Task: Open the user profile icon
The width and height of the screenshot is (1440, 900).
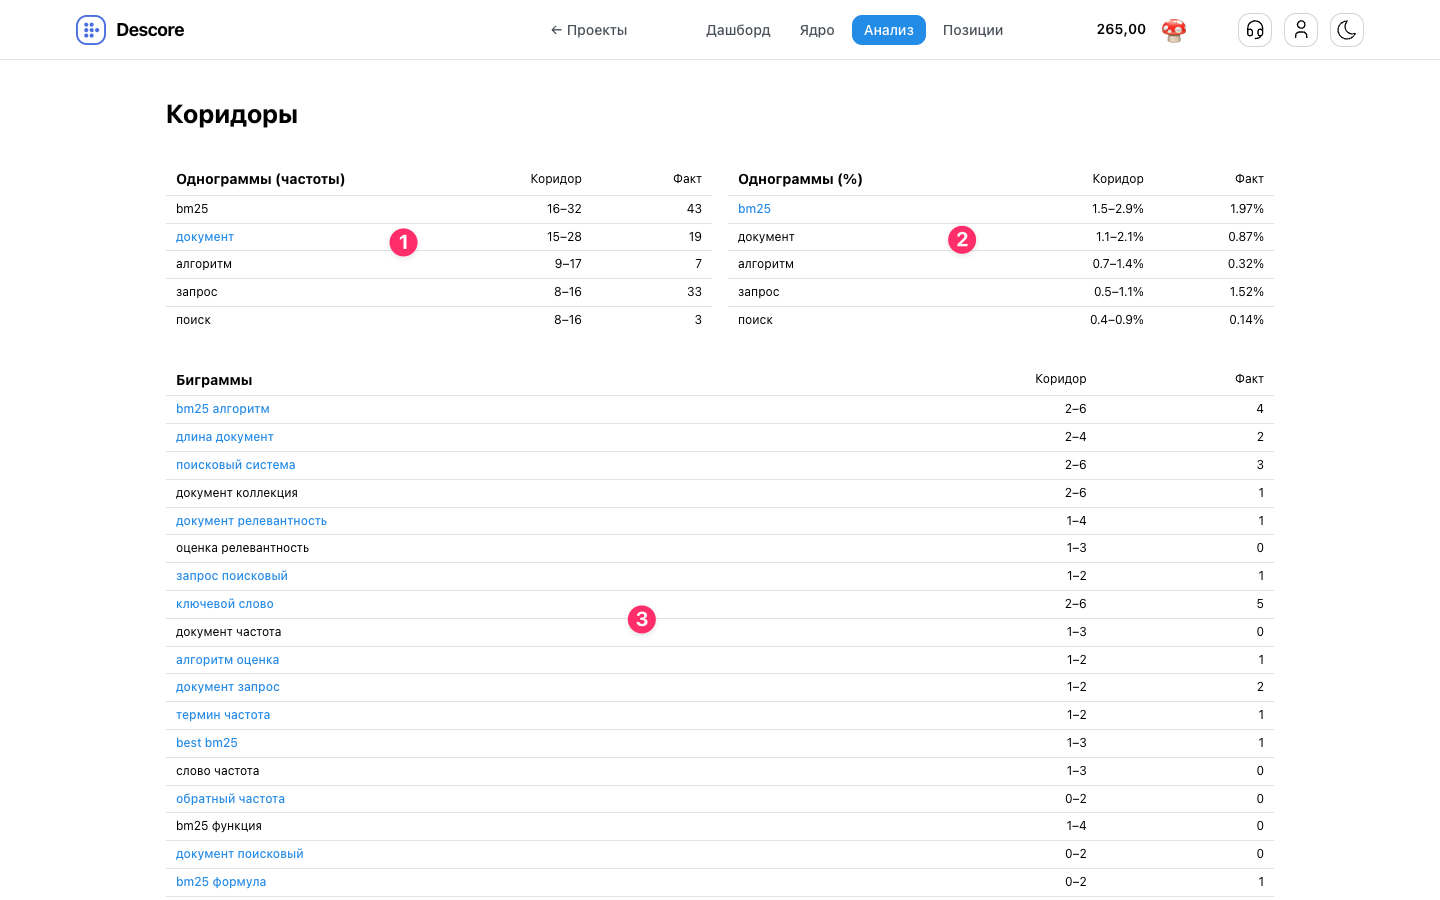Action: coord(1301,30)
